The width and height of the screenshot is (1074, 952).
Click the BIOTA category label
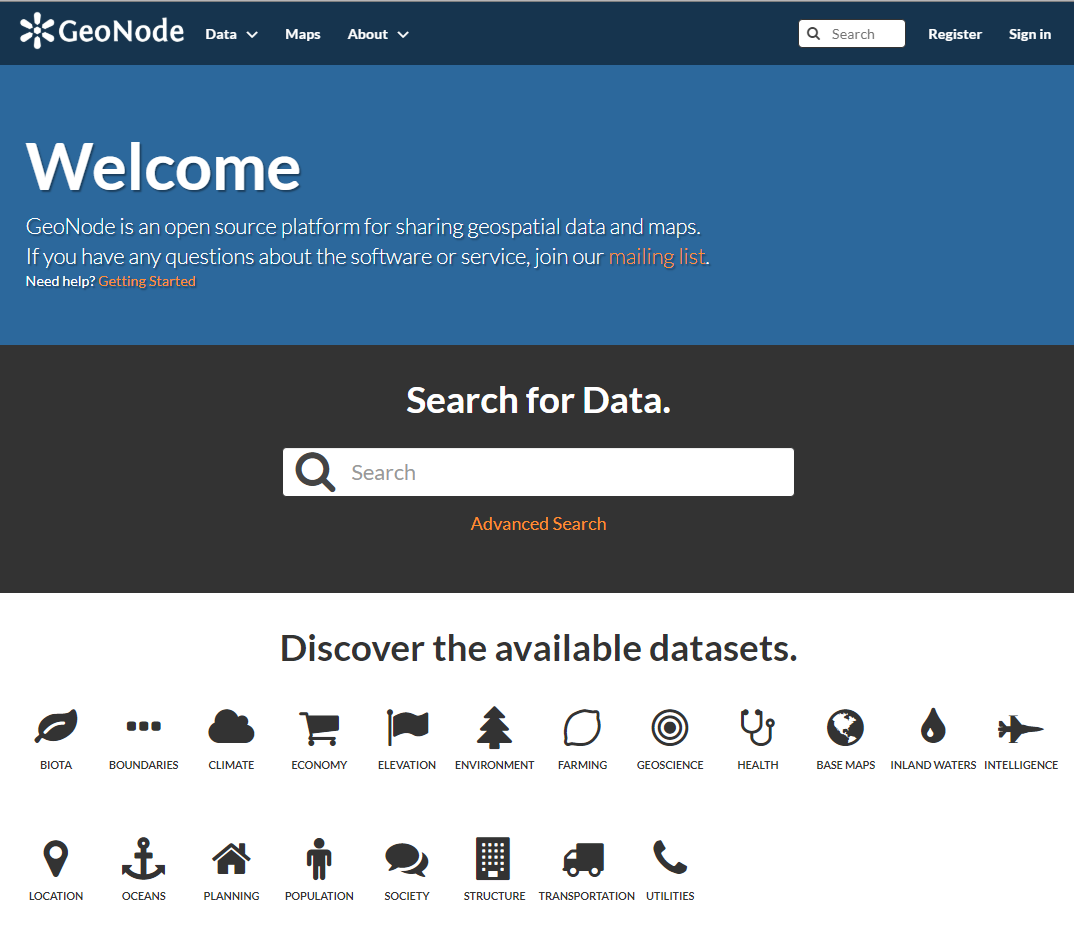click(x=56, y=765)
